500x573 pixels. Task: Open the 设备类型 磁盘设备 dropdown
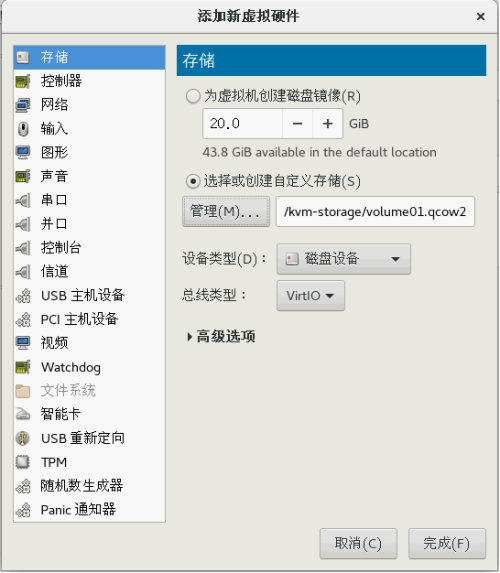[344, 259]
